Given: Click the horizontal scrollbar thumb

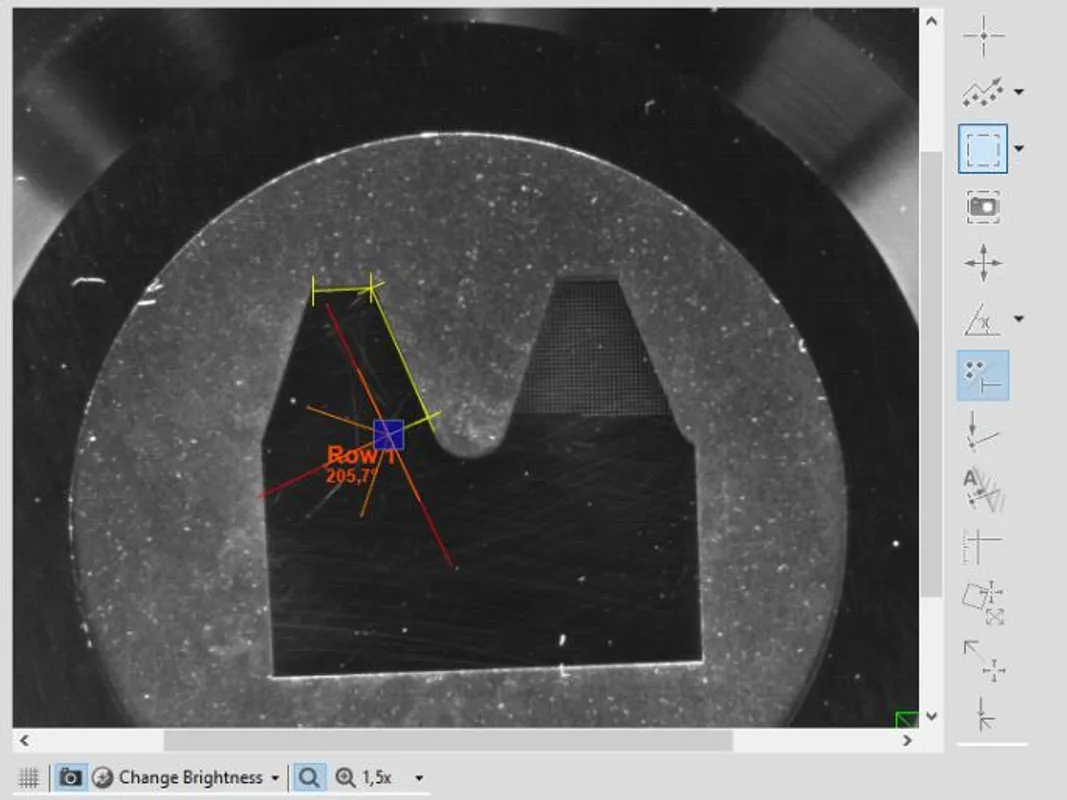Looking at the screenshot, I should pyautogui.click(x=448, y=740).
